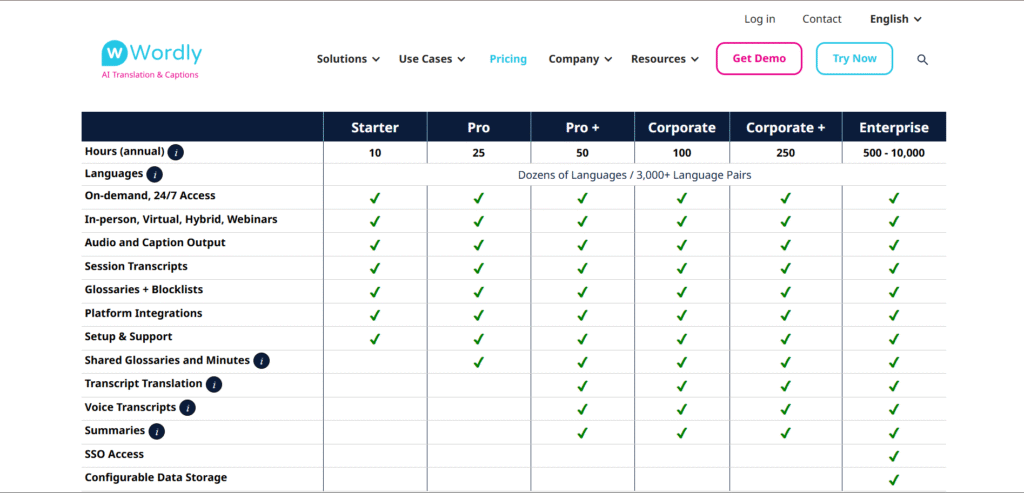The width and height of the screenshot is (1024, 493).
Task: Open the search magnifier icon
Action: [x=922, y=59]
